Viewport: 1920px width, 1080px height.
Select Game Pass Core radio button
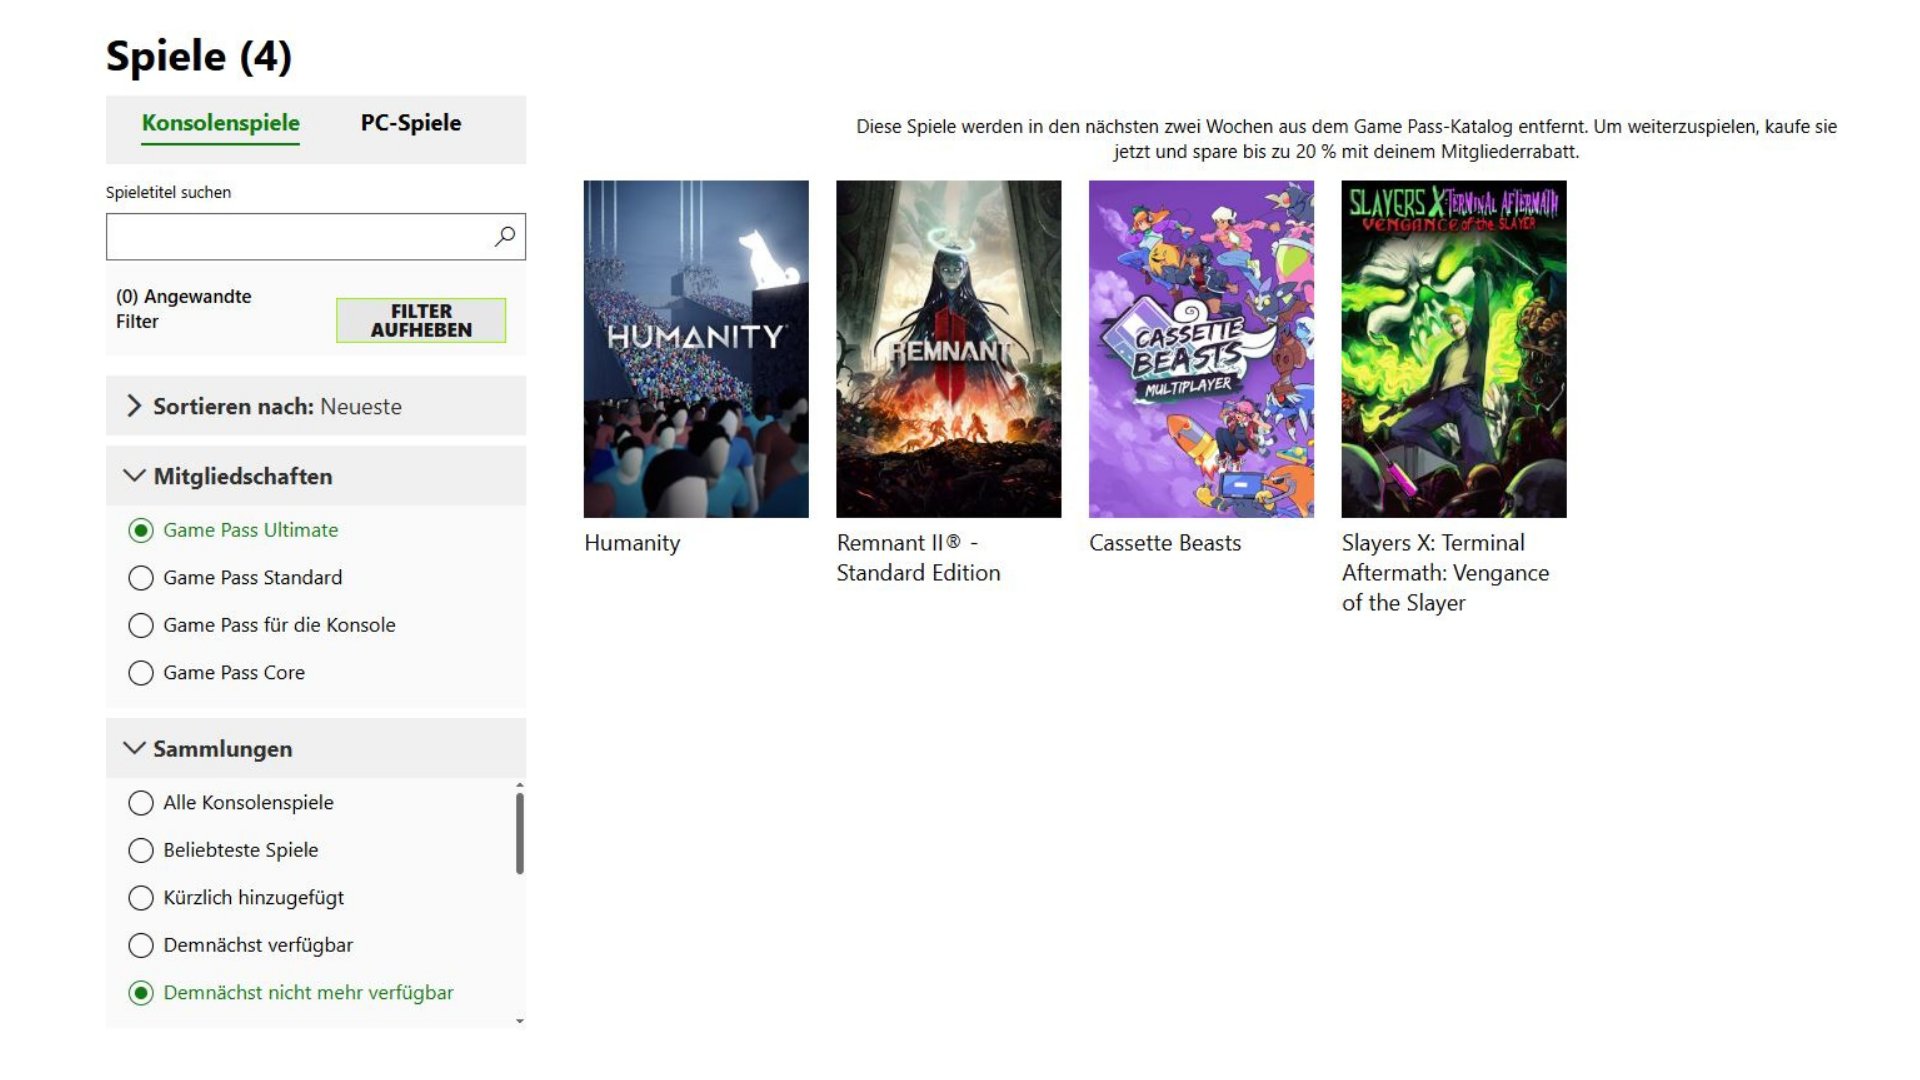click(x=141, y=673)
